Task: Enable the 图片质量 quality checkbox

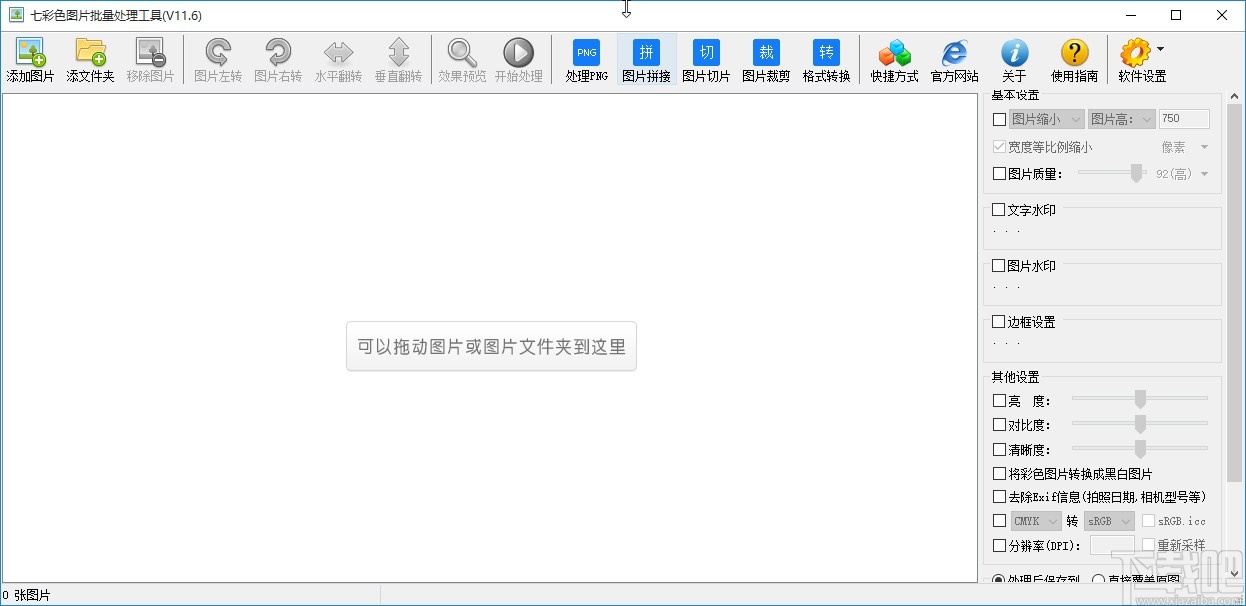Action: click(x=997, y=173)
